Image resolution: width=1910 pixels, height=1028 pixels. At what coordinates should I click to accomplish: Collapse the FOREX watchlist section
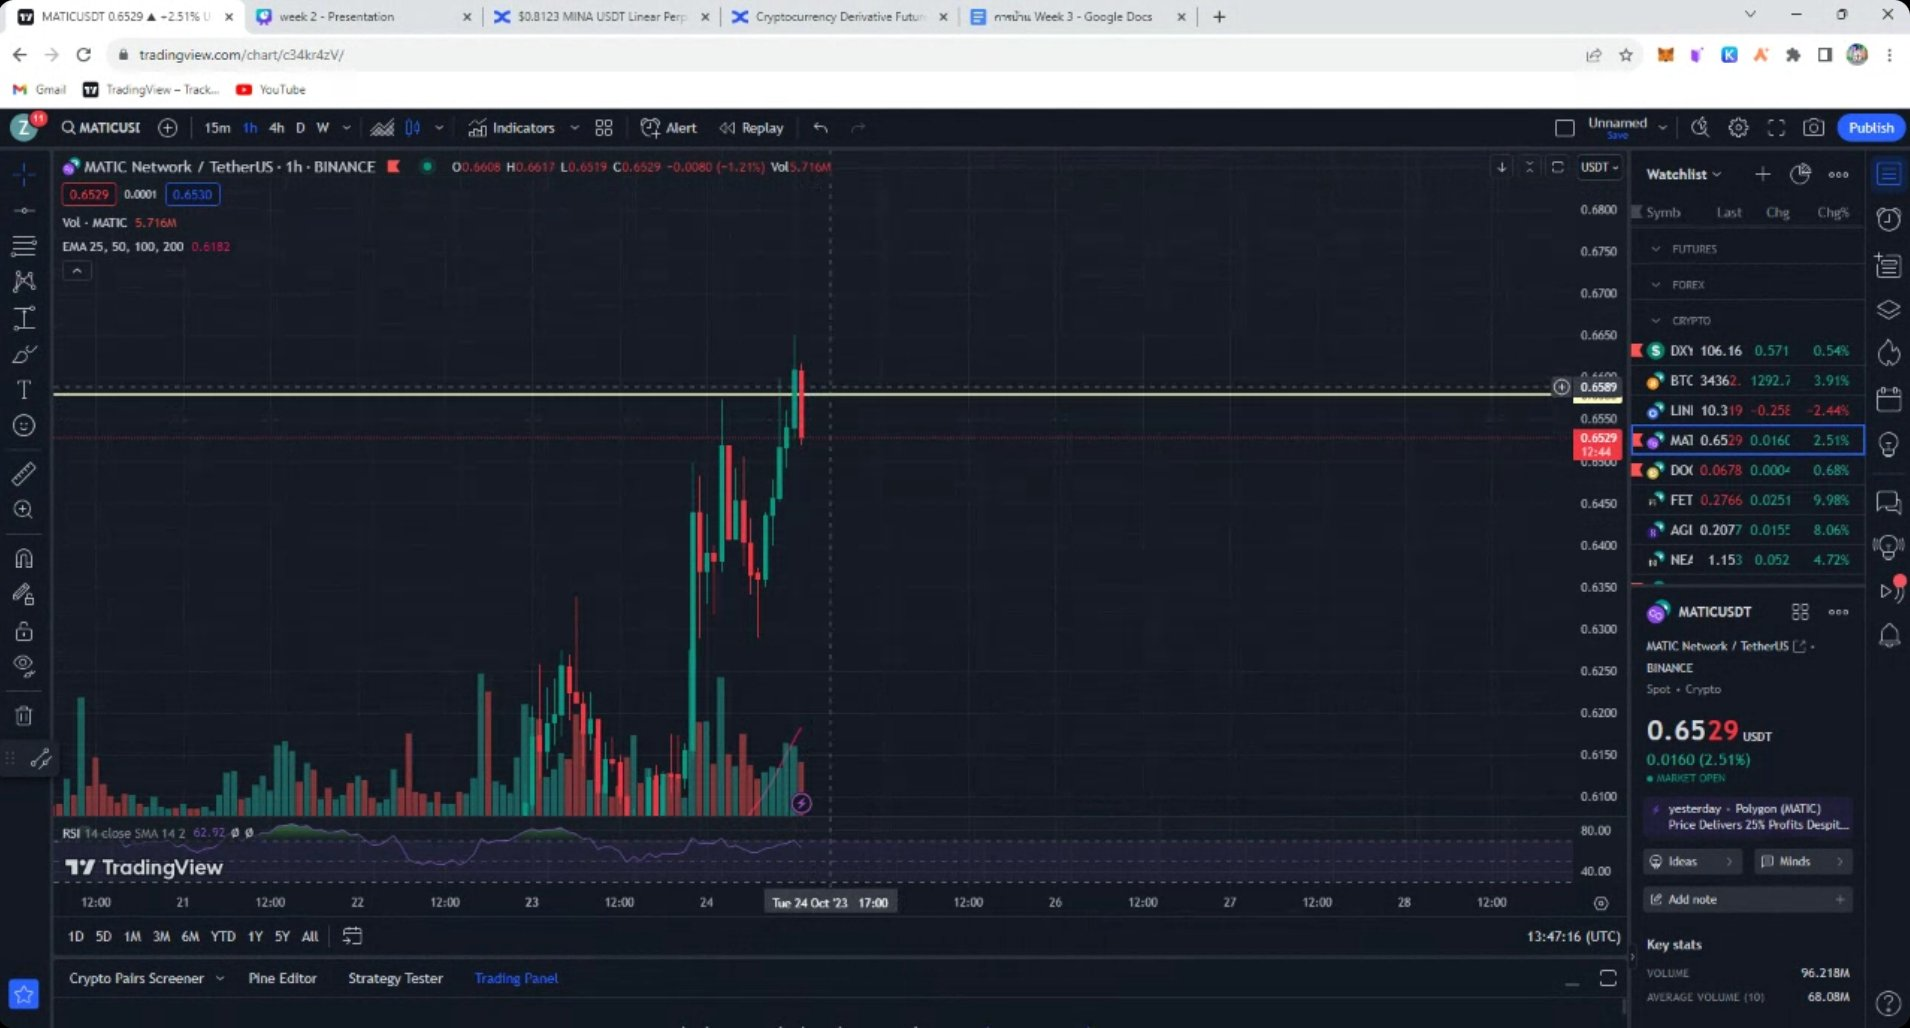coord(1655,285)
